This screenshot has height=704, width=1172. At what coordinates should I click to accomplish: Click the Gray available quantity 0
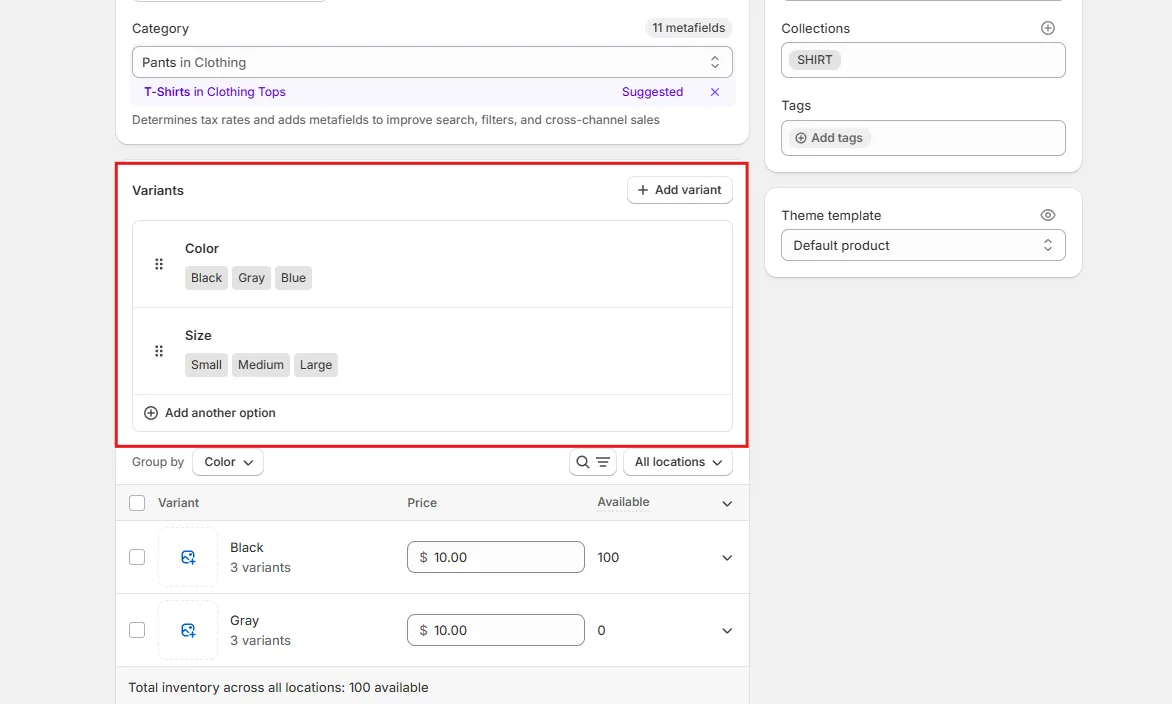tap(601, 630)
